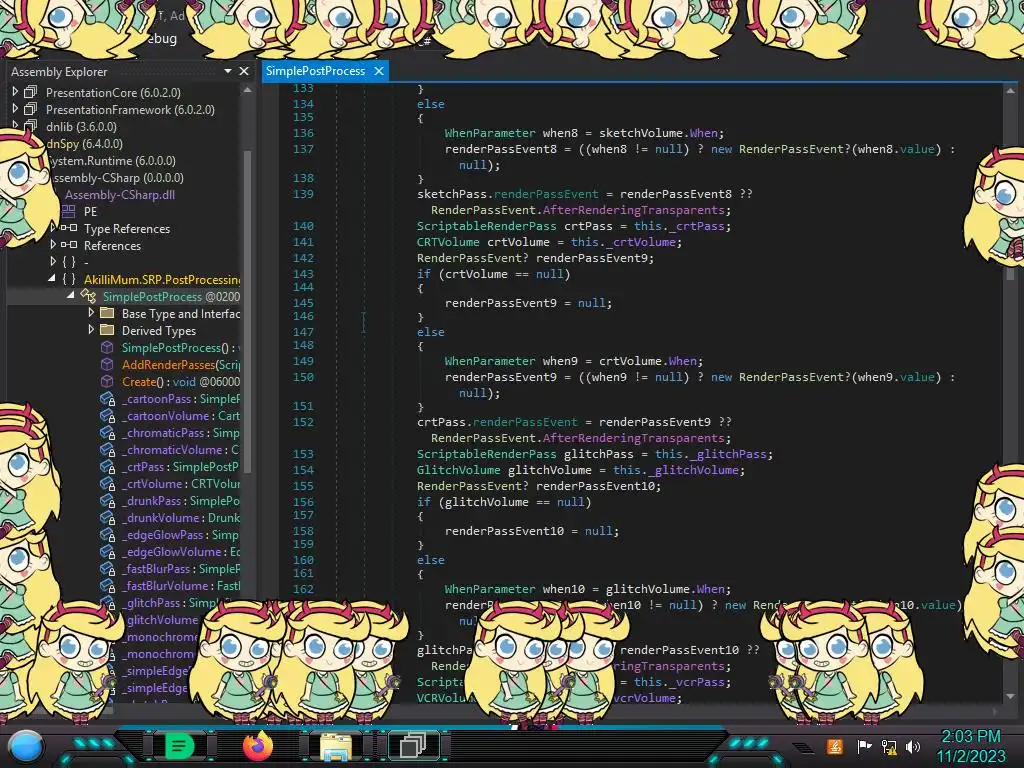Click the _crtPass field icon

point(107,466)
